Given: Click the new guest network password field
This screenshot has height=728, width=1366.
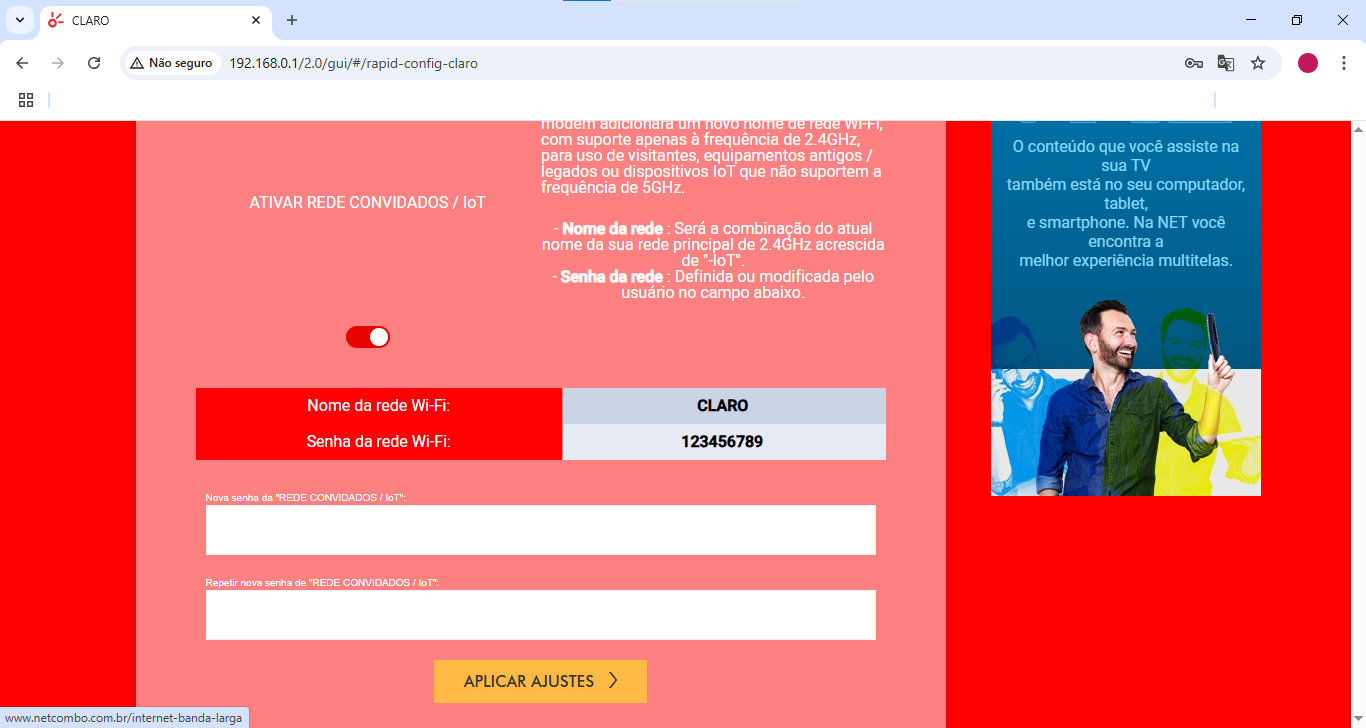Looking at the screenshot, I should pos(541,530).
